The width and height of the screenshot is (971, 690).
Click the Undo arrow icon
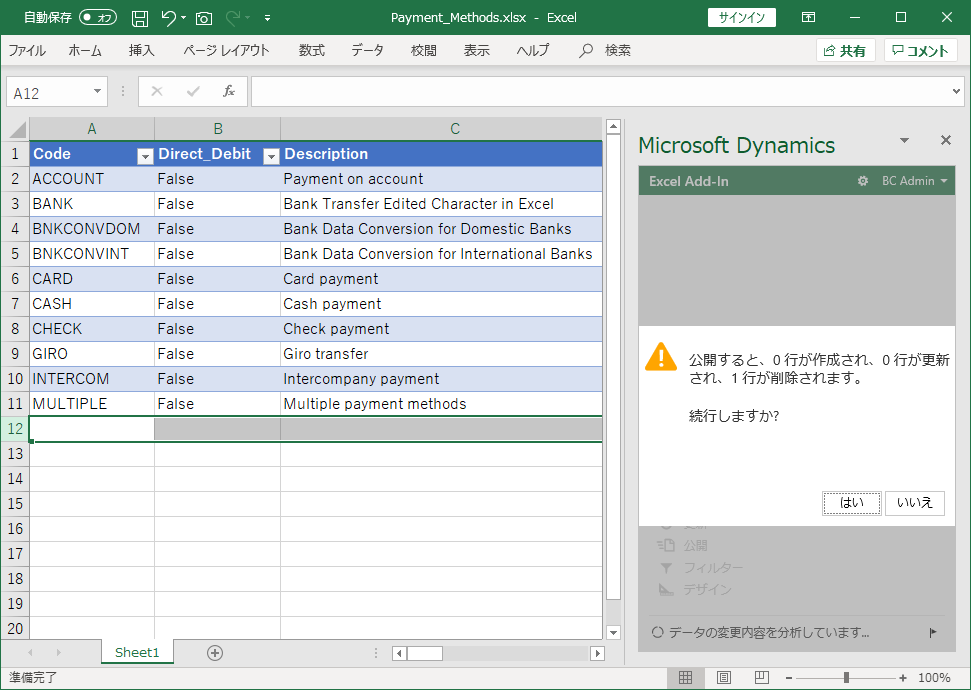click(168, 18)
